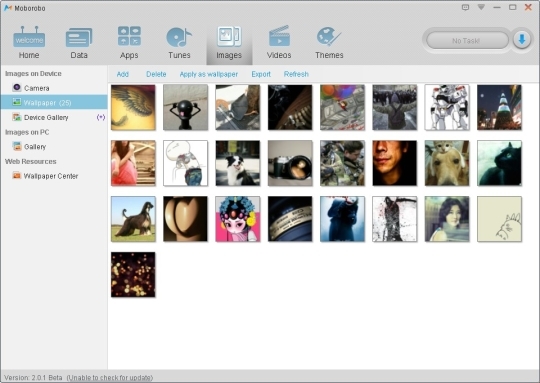
Task: Click the blue download tasks arrow
Action: click(522, 40)
